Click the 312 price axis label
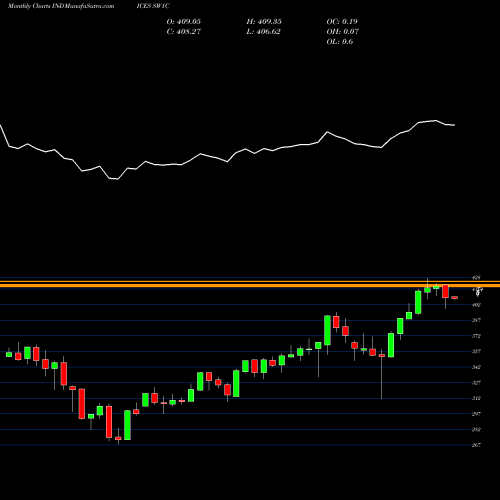Screen dimensions: 500x500 [x=477, y=398]
